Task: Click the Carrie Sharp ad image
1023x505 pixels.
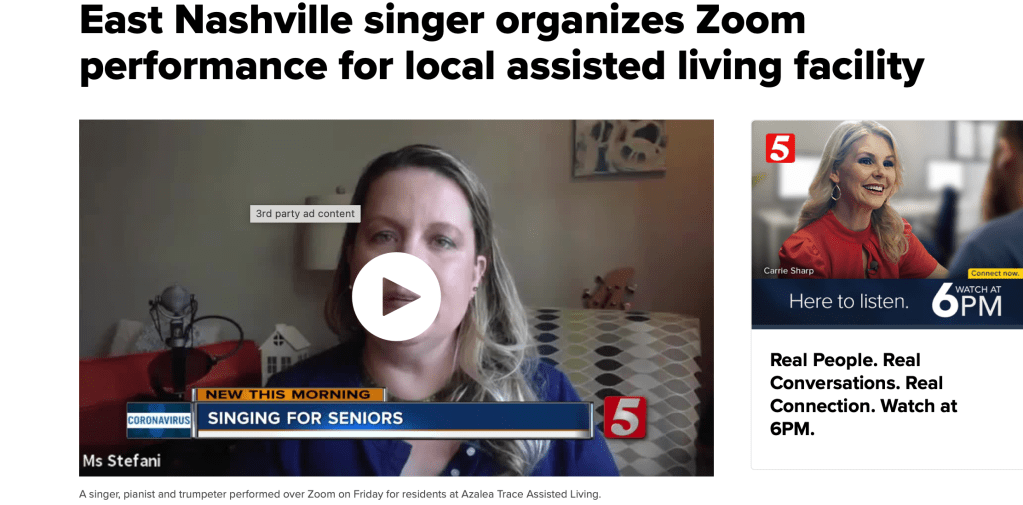Action: 887,224
